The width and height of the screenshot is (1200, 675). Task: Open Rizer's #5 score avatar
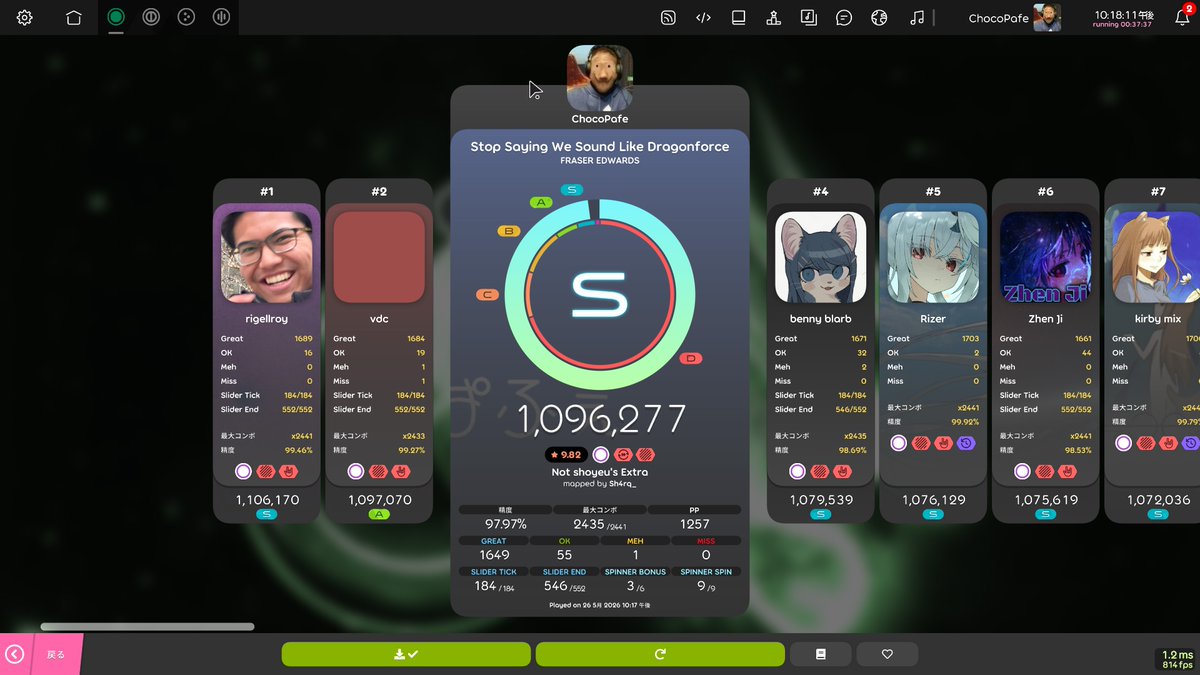click(933, 257)
